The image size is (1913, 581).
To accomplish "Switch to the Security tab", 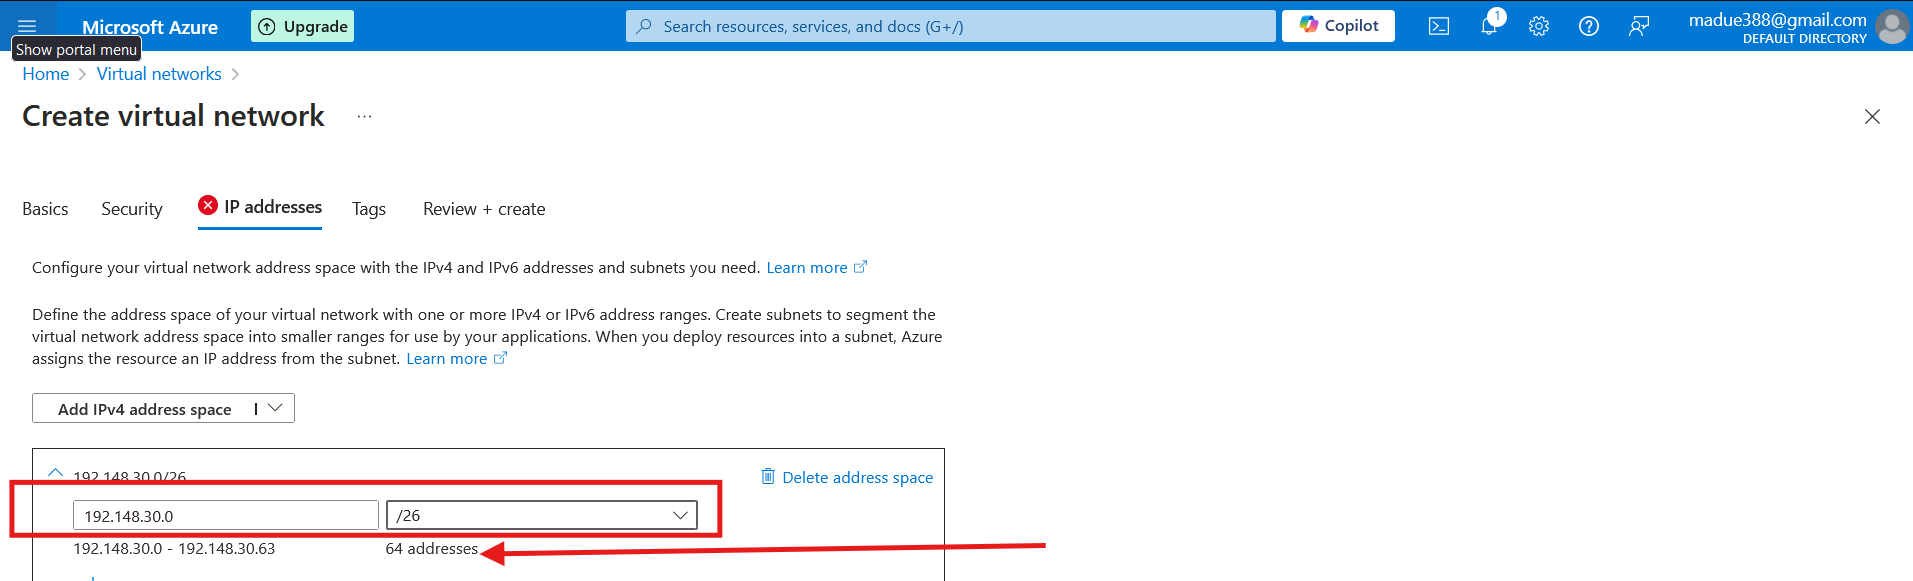I will (132, 209).
